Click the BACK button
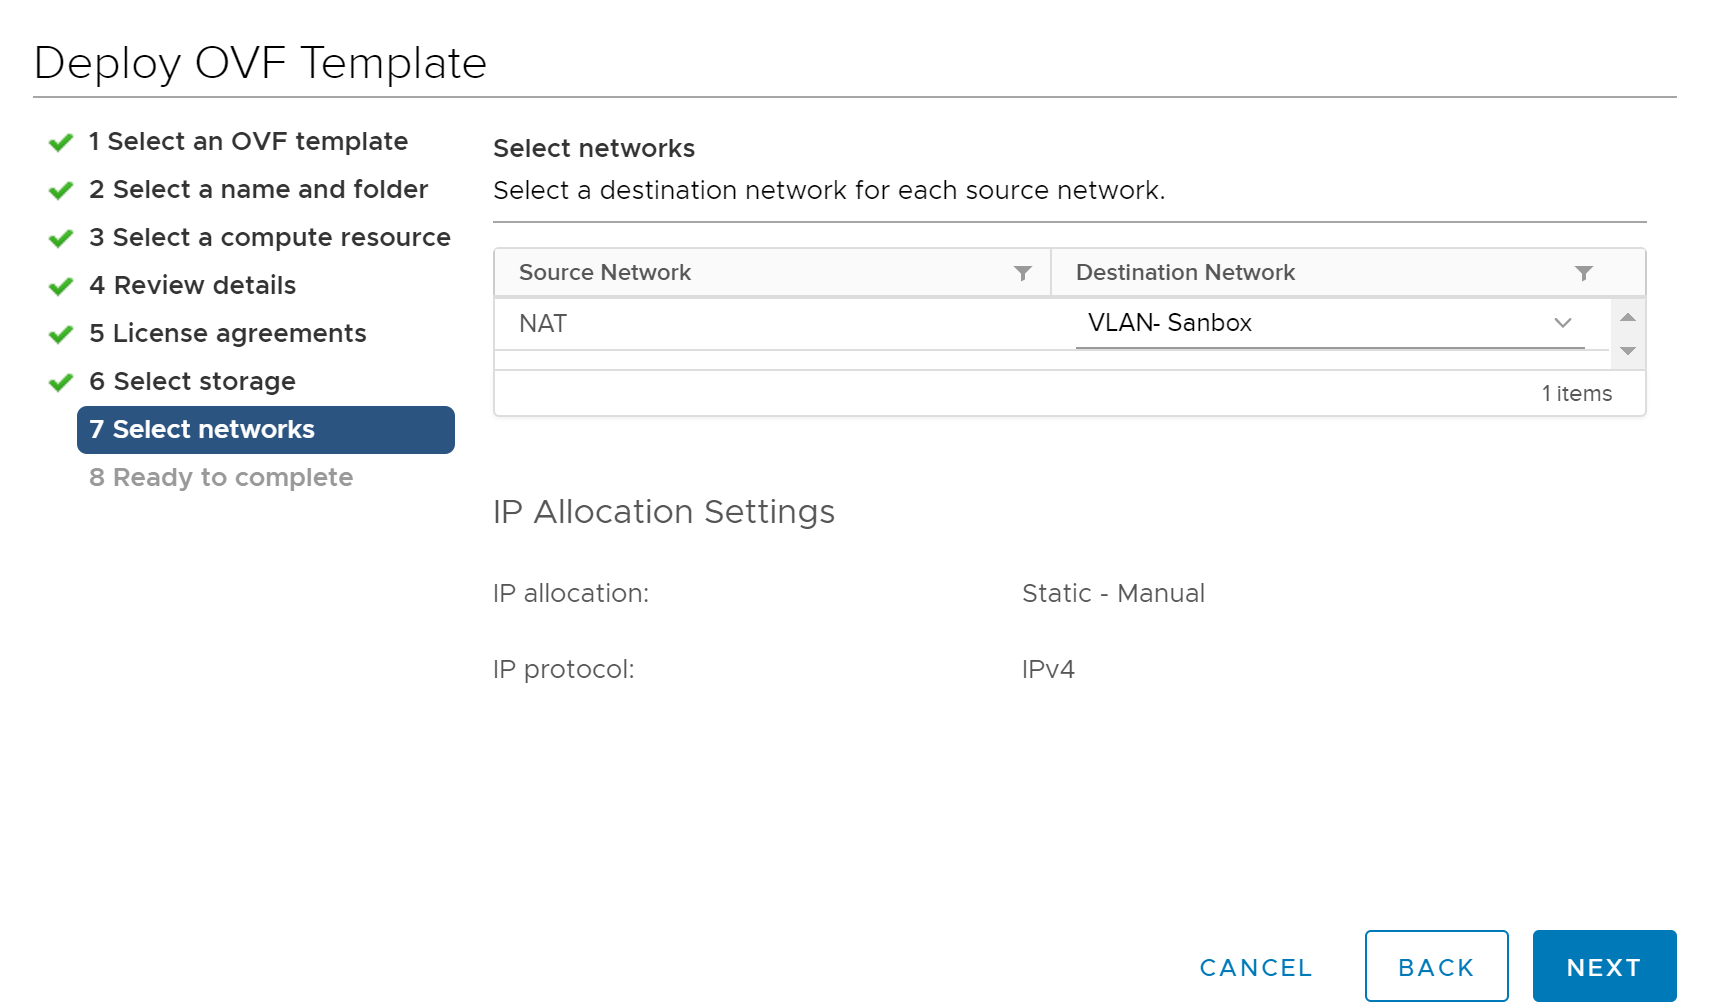The image size is (1714, 1004). [1436, 966]
